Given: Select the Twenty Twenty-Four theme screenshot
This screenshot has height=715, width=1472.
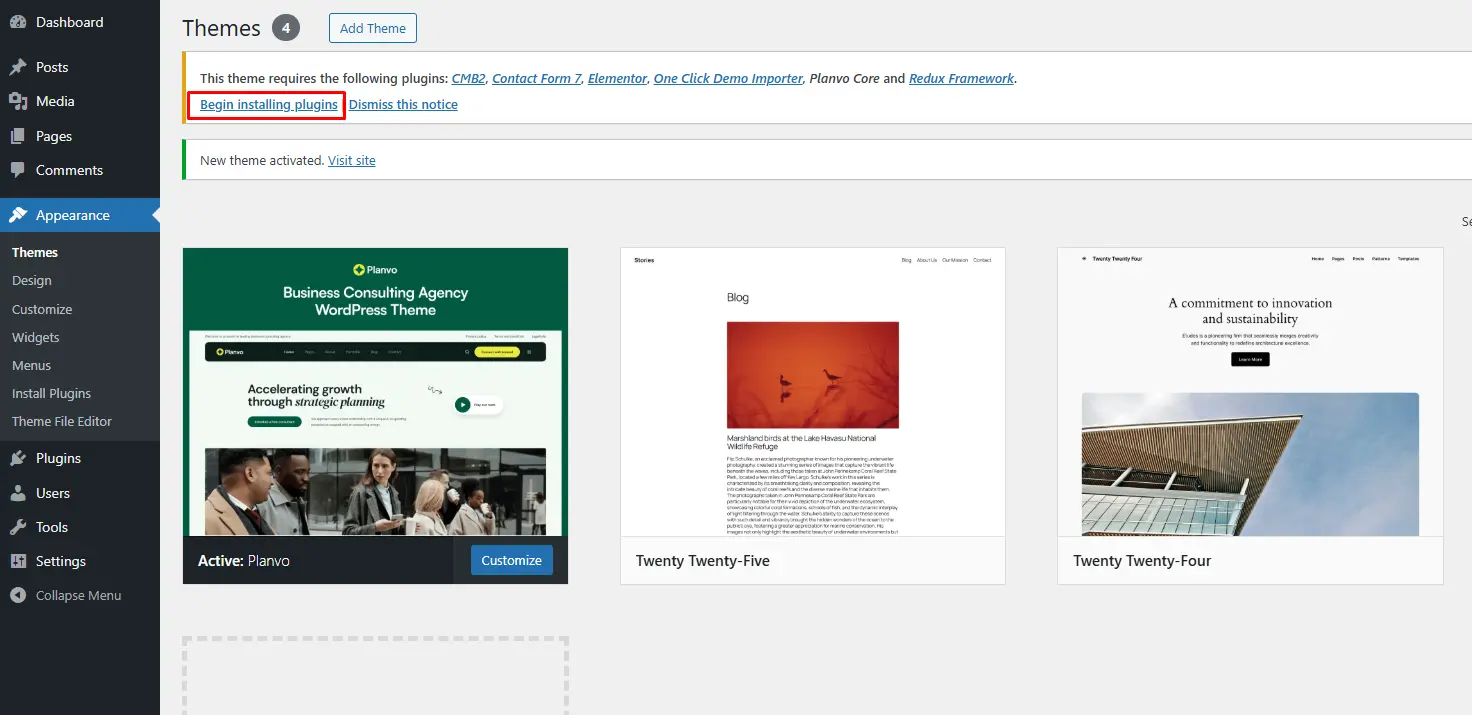Looking at the screenshot, I should 1250,392.
